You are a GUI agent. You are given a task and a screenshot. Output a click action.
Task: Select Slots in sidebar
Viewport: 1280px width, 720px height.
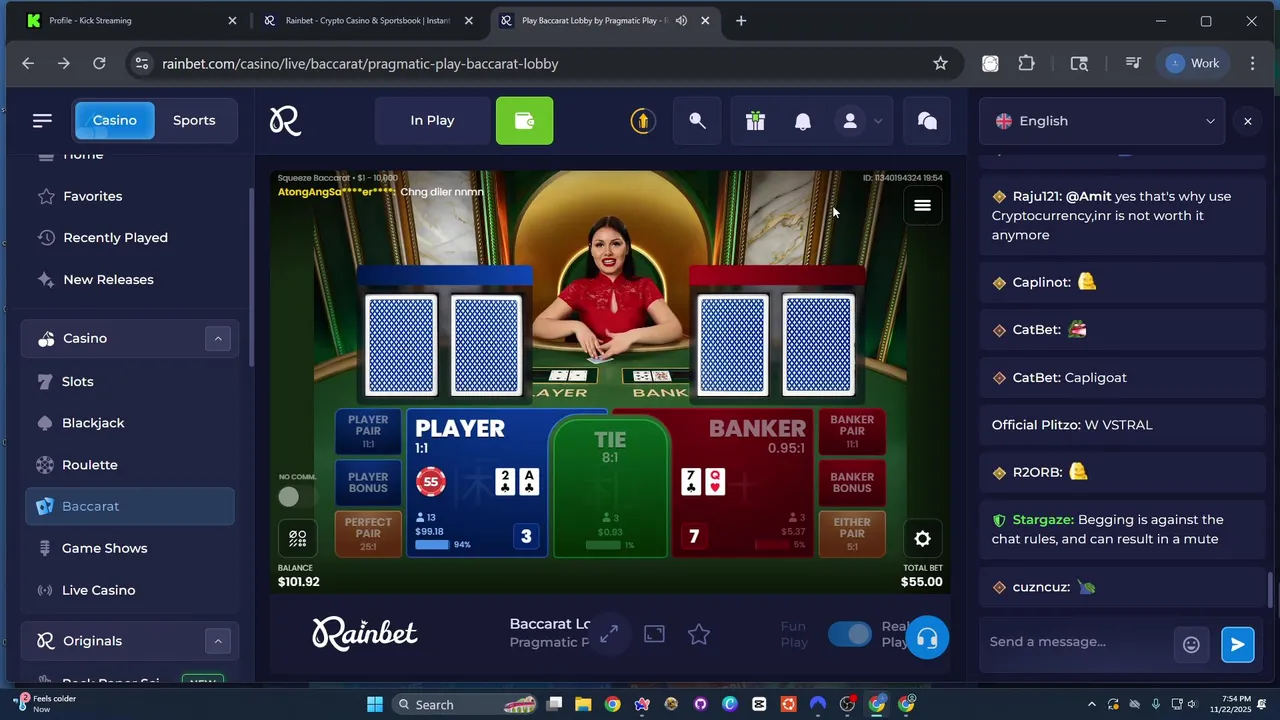(77, 381)
